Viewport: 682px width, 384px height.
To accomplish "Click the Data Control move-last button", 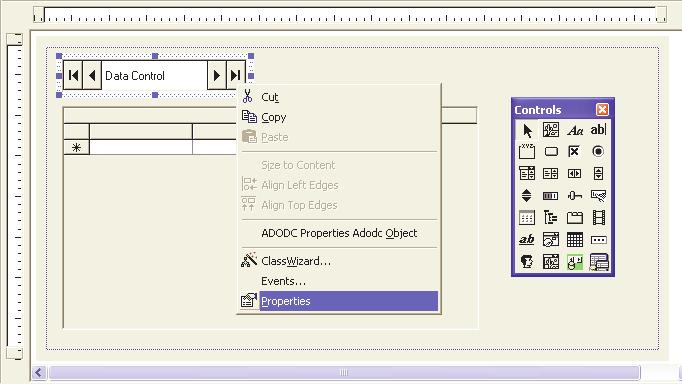I will point(235,76).
